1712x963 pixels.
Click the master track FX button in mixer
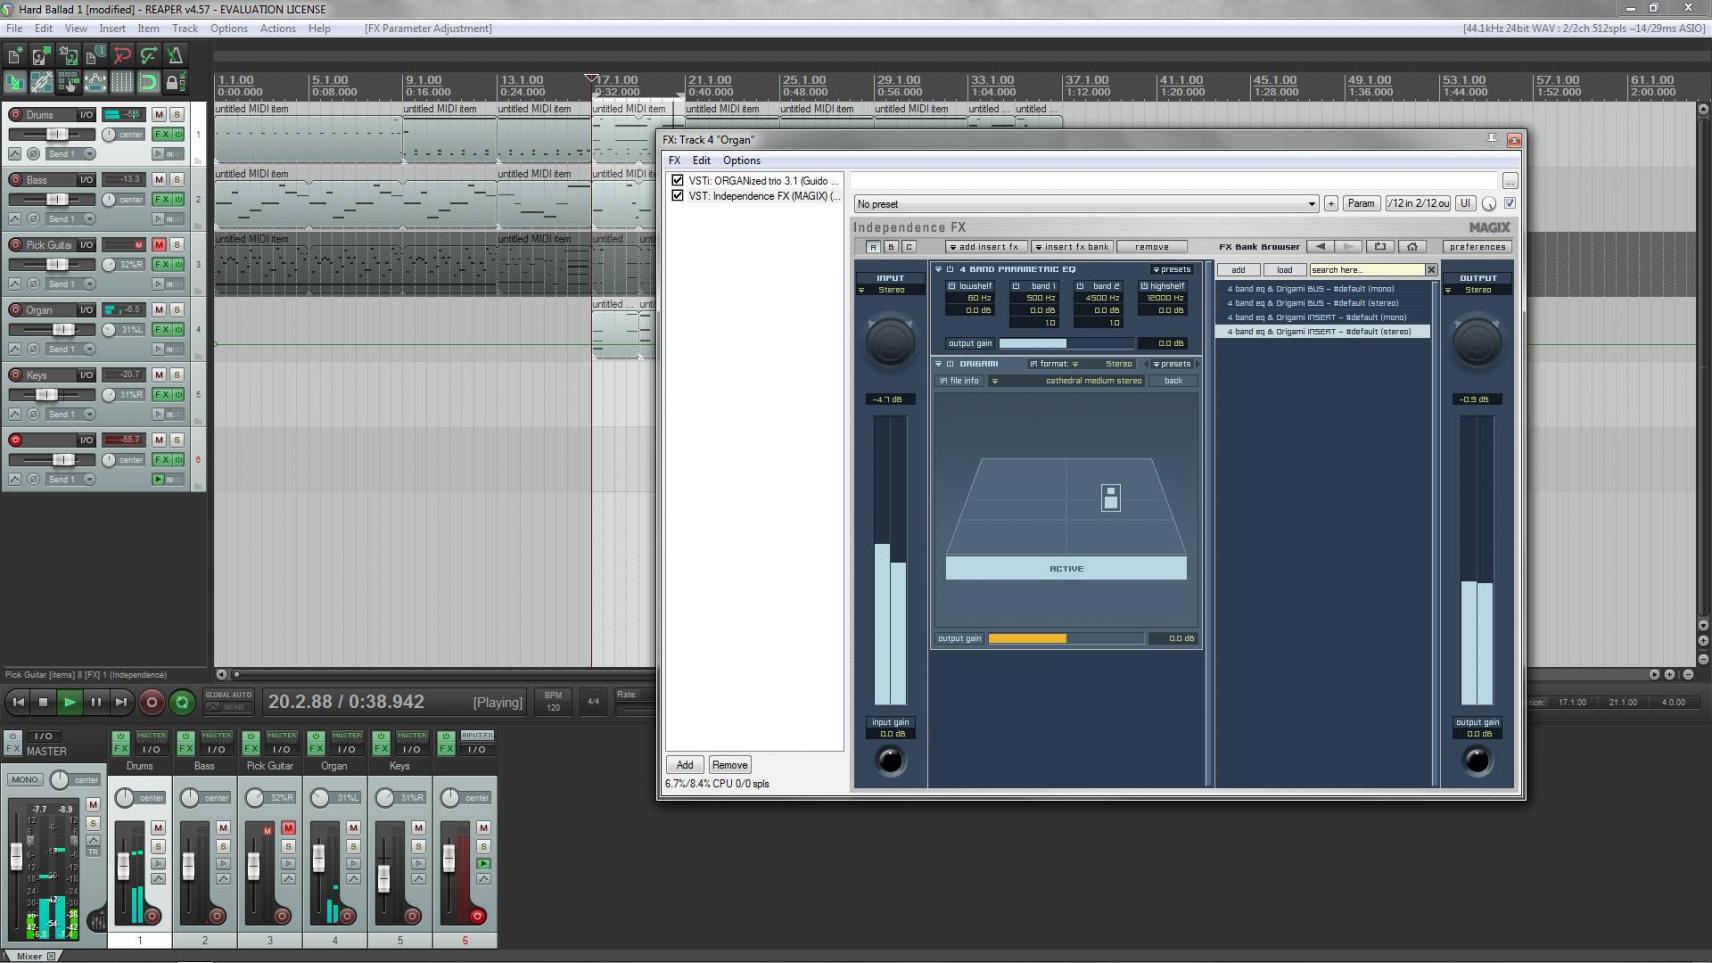click(x=12, y=749)
